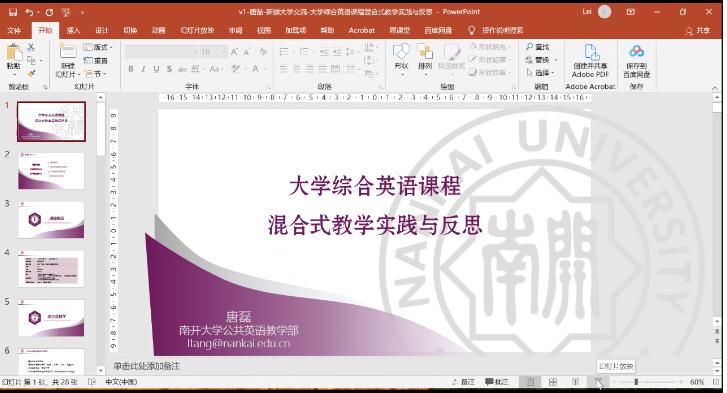Expand the Select dropdown in editing group
Image resolution: width=727 pixels, height=393 pixels.
point(542,73)
